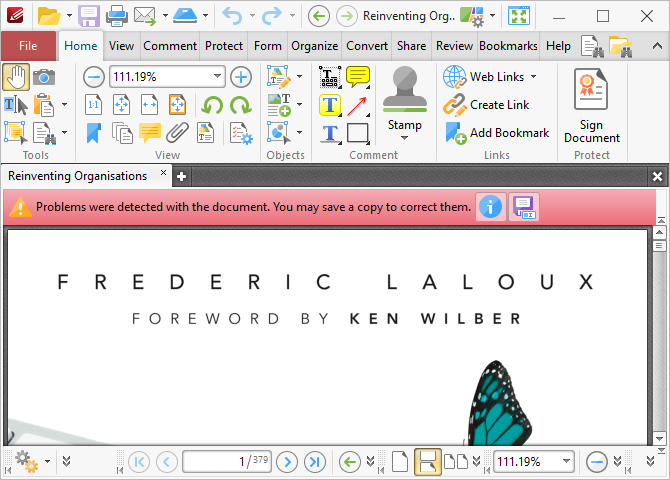Open the Protect tab

click(224, 46)
